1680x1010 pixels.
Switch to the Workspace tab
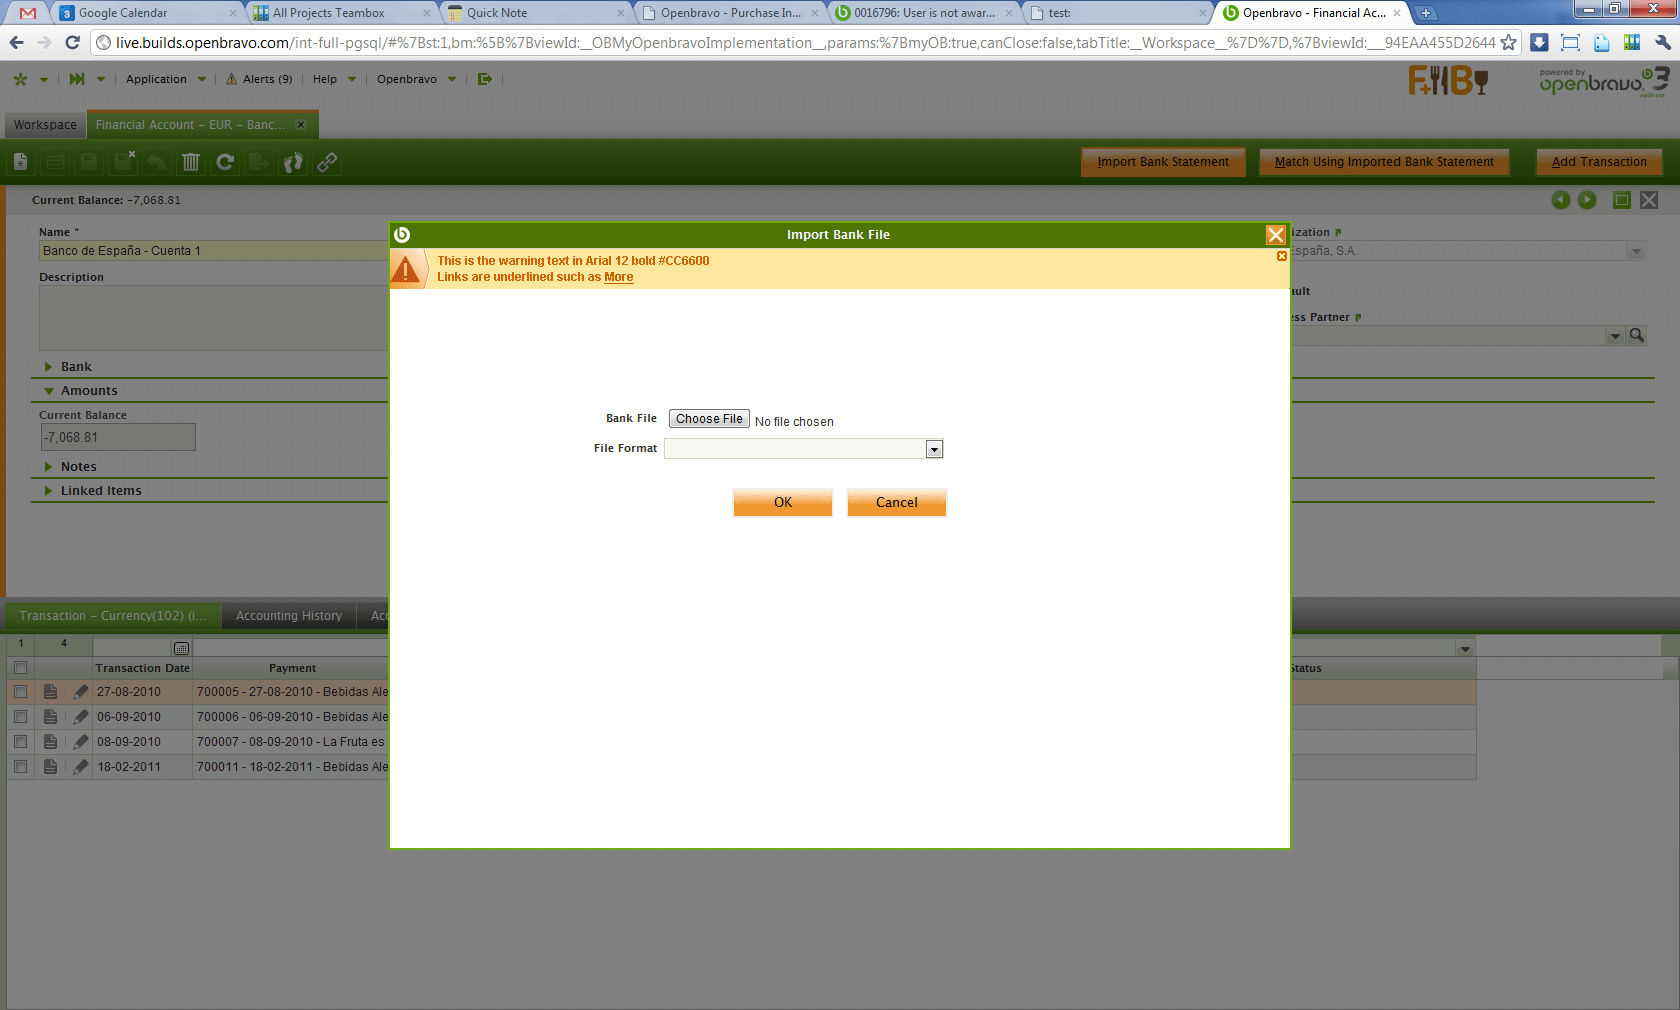[45, 125]
